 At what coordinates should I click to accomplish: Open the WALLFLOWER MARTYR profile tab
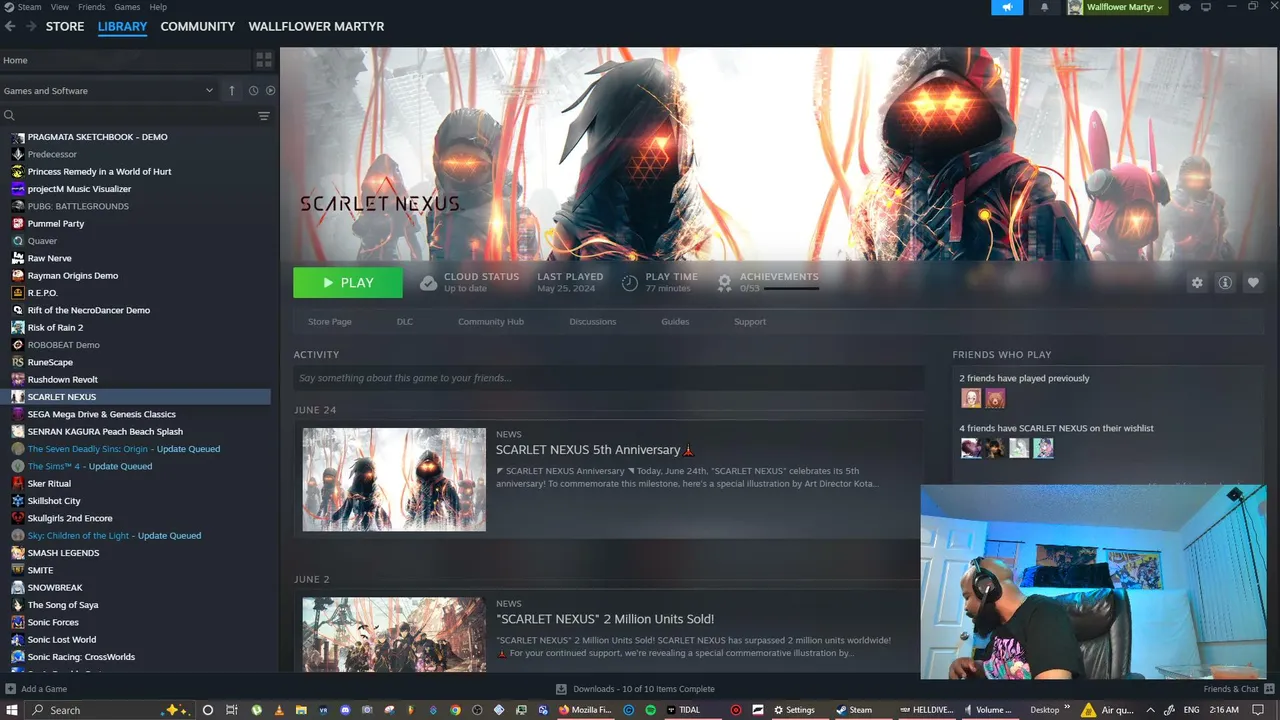316,26
